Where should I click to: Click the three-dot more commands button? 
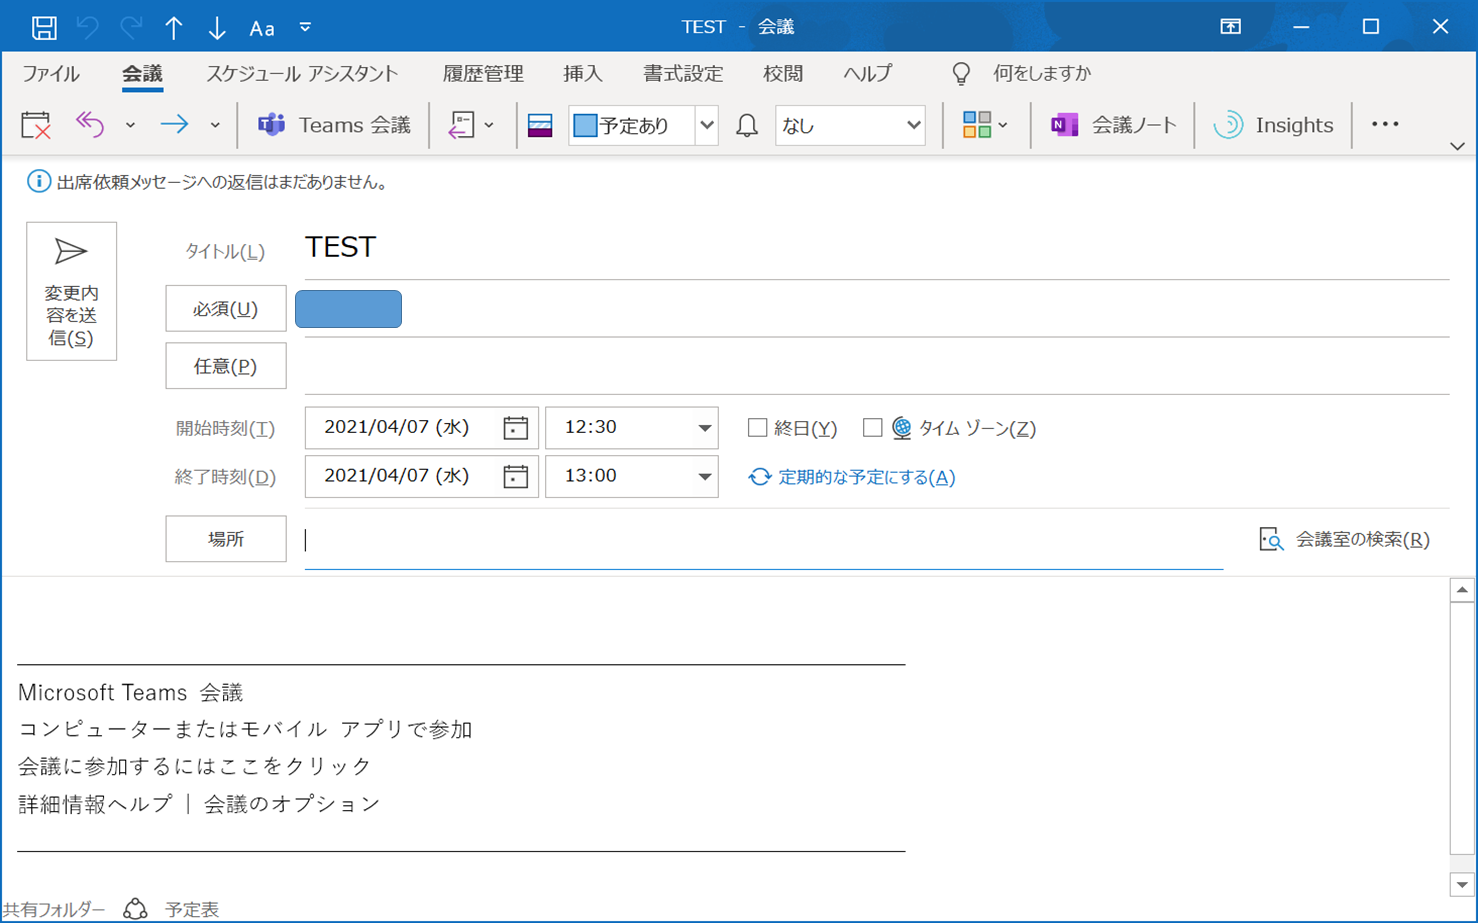pyautogui.click(x=1385, y=124)
